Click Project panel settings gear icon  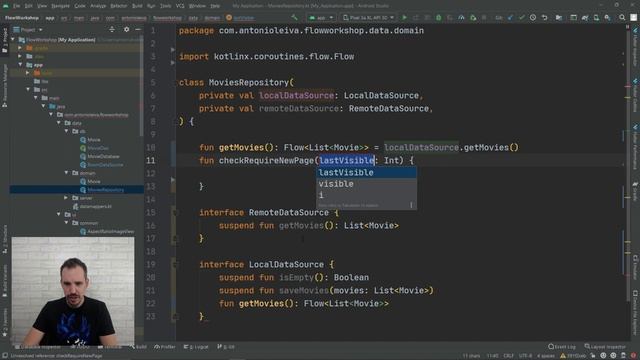[127, 29]
